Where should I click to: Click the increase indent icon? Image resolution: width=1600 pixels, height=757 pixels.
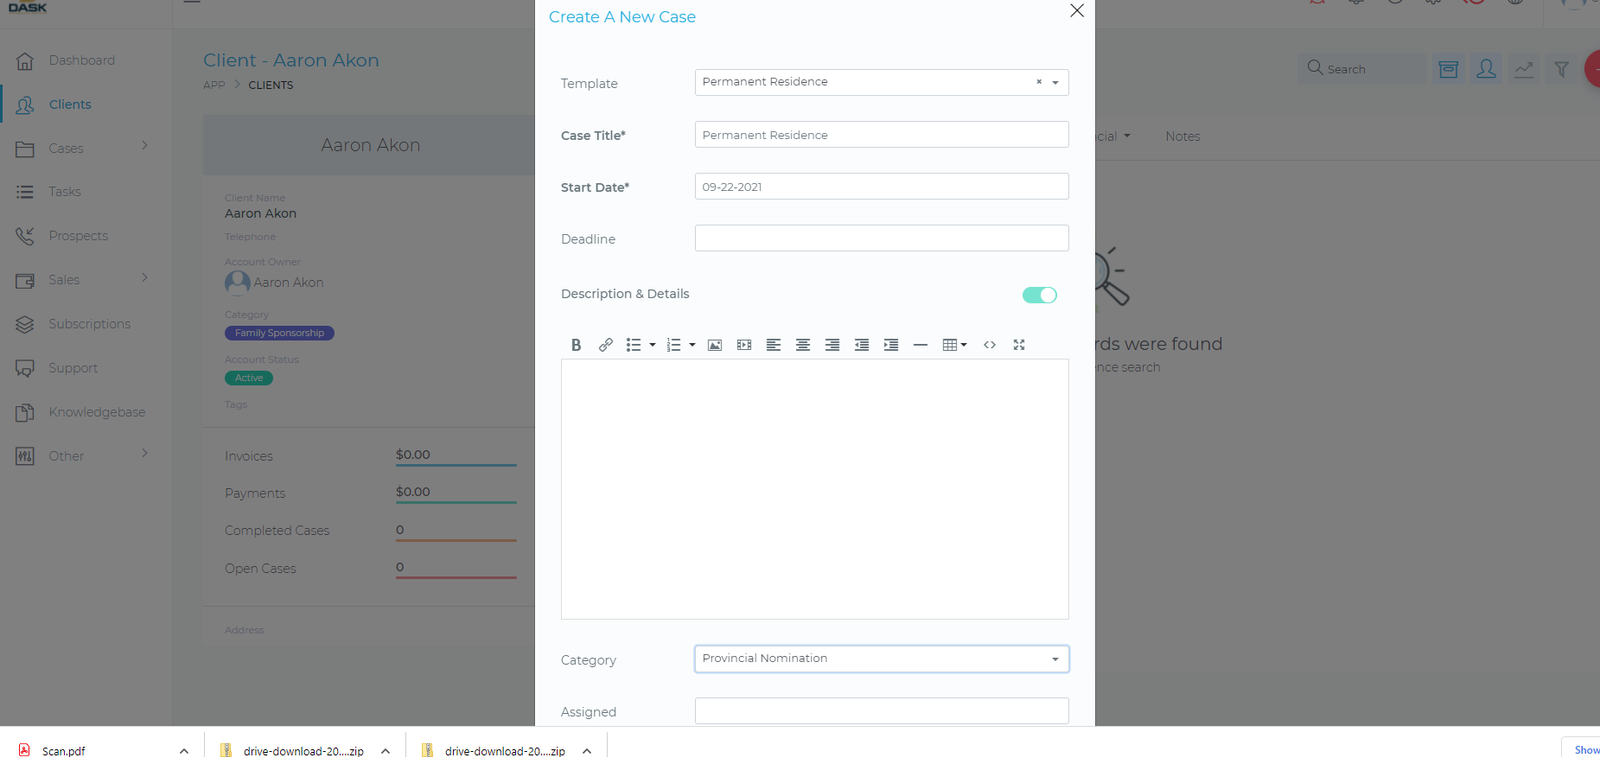tap(891, 345)
